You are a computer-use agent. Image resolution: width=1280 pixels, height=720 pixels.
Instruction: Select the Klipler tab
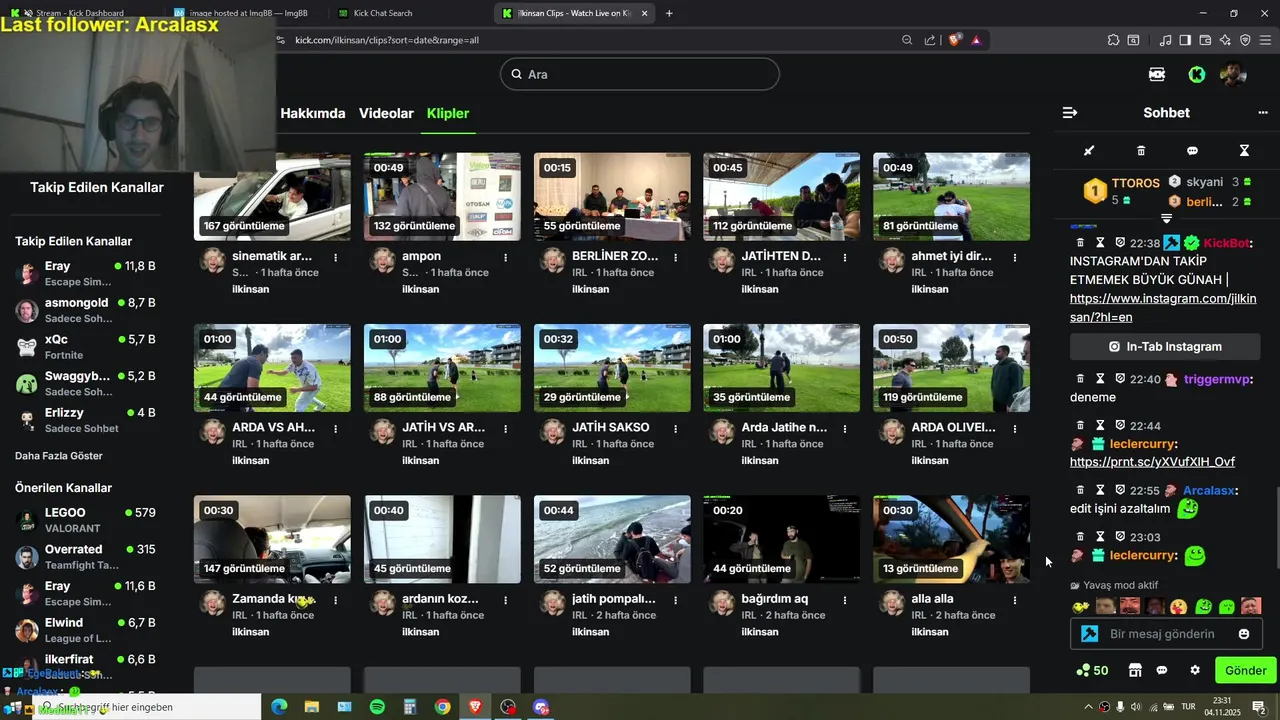[x=448, y=113]
